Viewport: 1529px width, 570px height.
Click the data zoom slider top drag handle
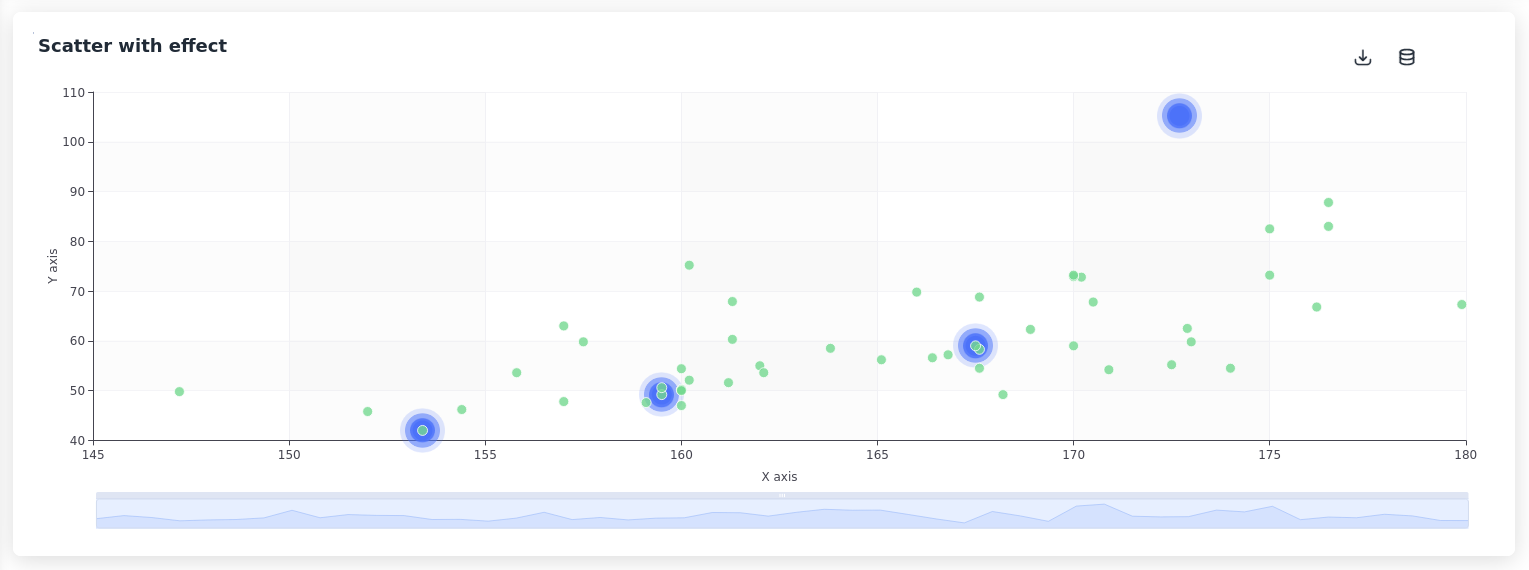pyautogui.click(x=782, y=495)
